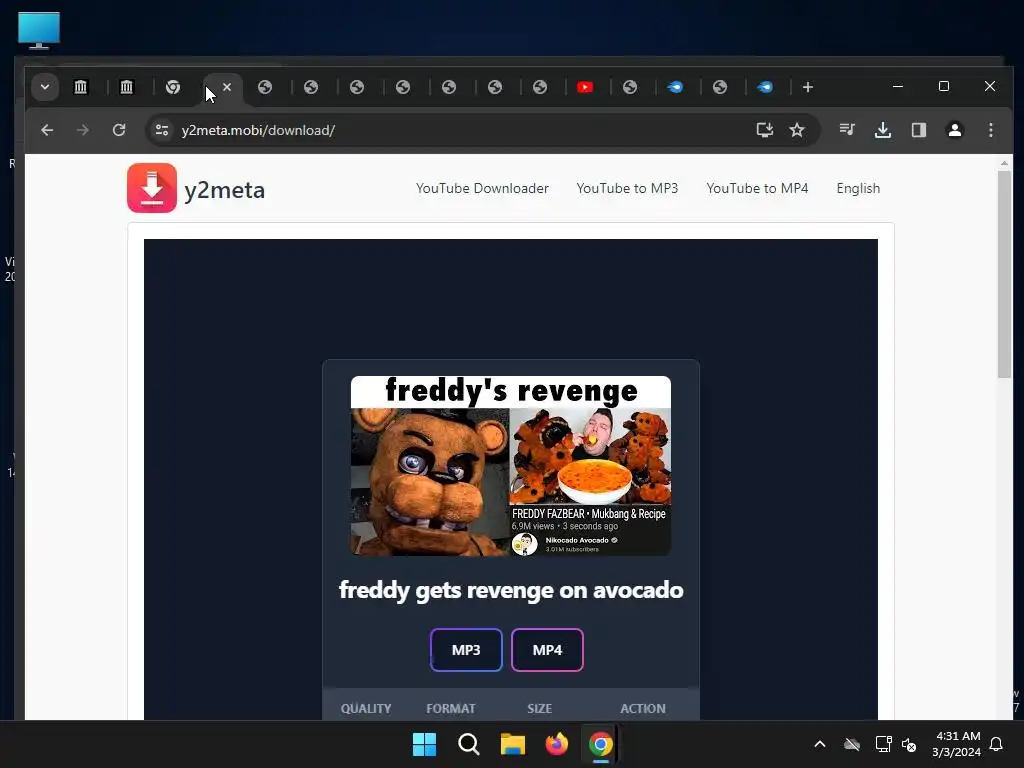The width and height of the screenshot is (1024, 768).
Task: Expand hidden system tray icons
Action: click(x=820, y=744)
